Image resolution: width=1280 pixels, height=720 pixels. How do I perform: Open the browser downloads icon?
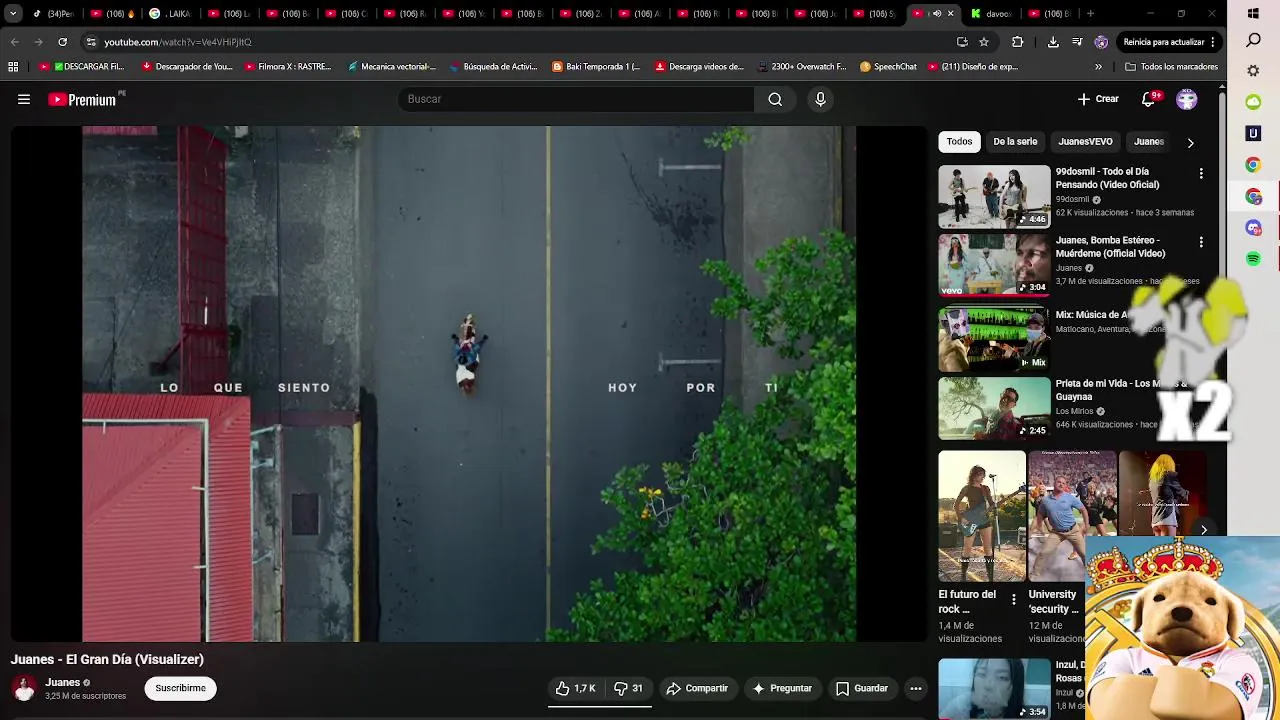(x=1053, y=42)
